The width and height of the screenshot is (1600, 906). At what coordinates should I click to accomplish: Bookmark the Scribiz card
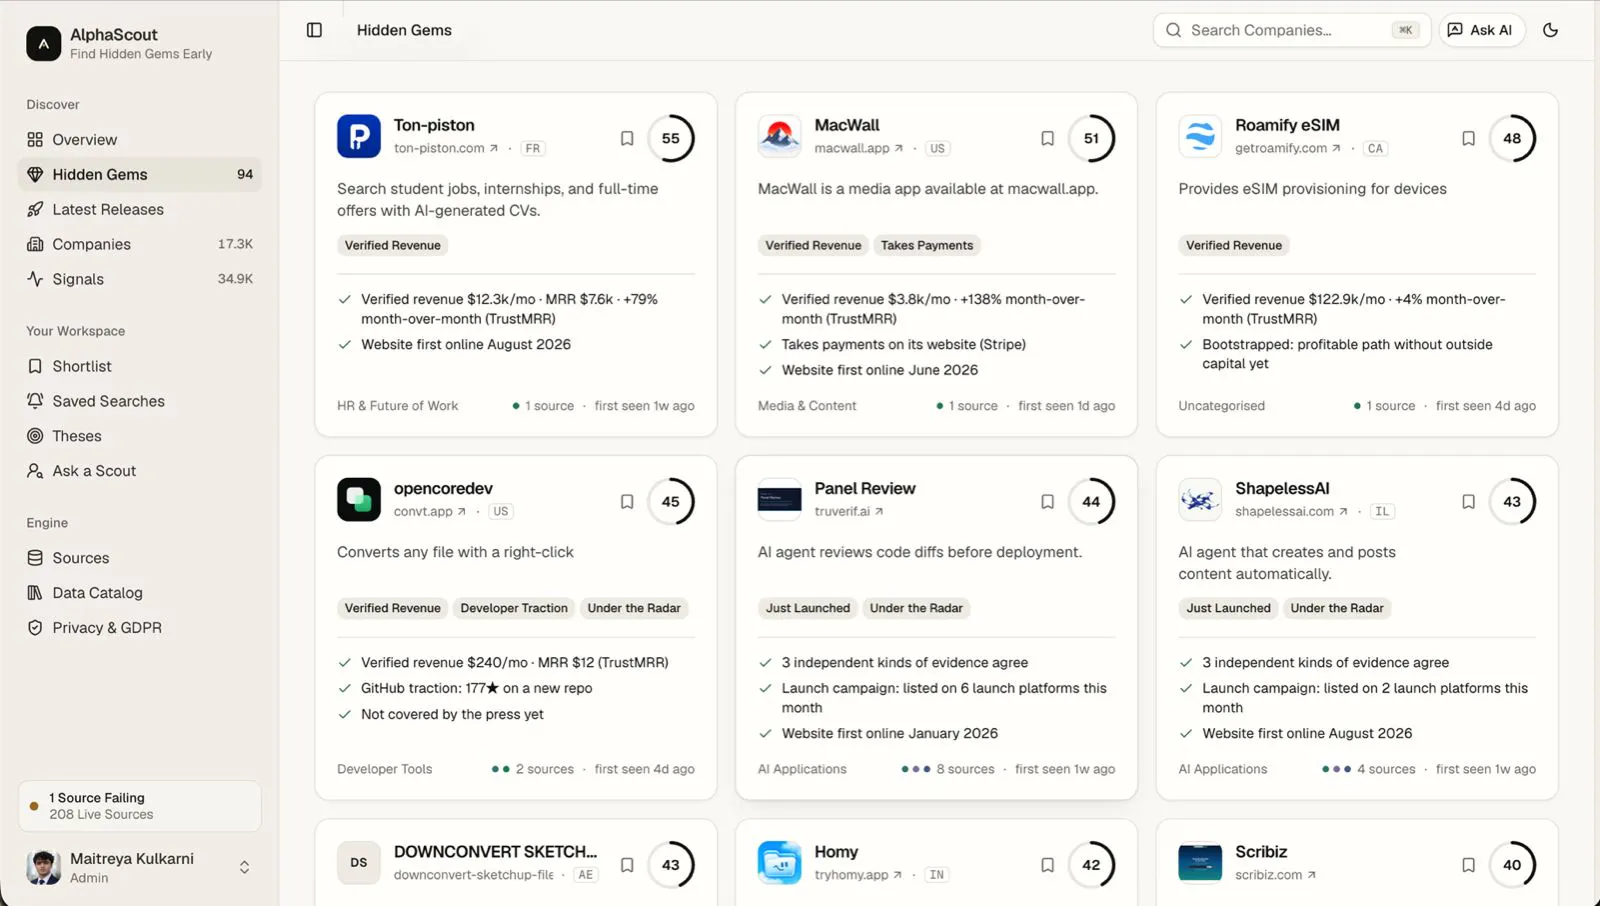pos(1468,865)
